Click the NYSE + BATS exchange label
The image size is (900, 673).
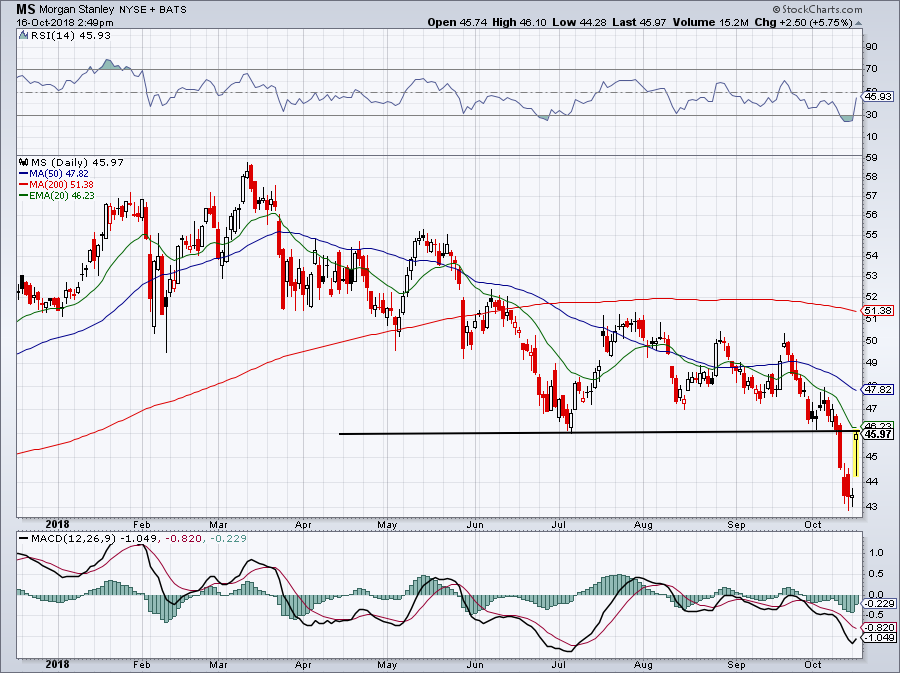153,10
